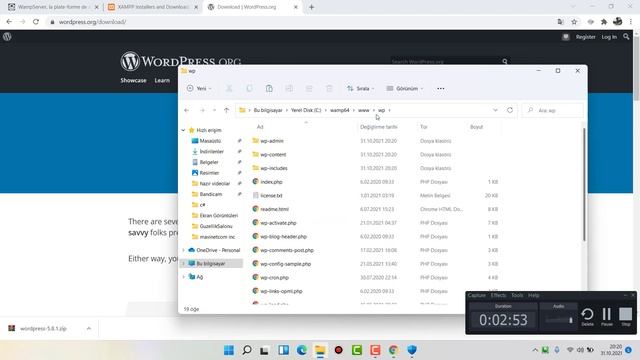The image size is (640, 360).
Task: Stop the screen recording
Action: (x=626, y=317)
